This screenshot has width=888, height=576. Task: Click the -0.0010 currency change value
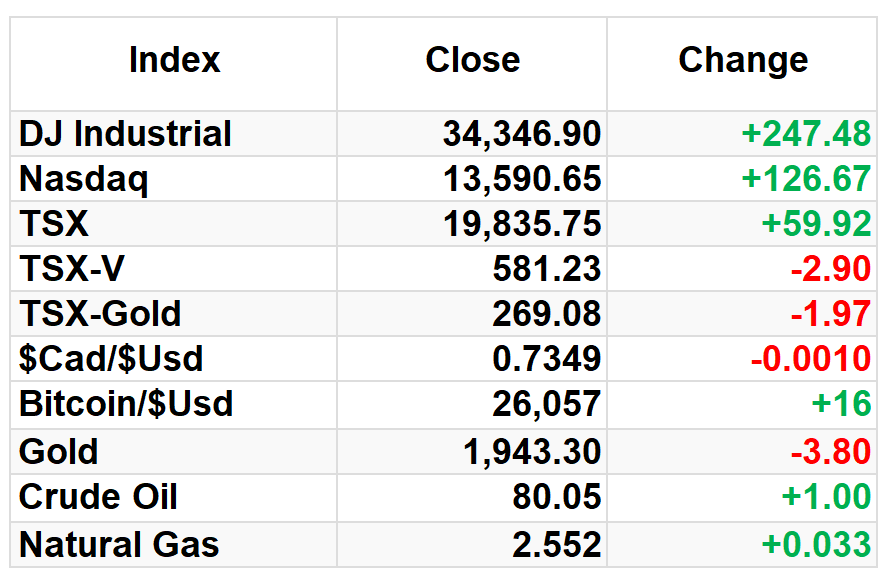click(x=811, y=359)
